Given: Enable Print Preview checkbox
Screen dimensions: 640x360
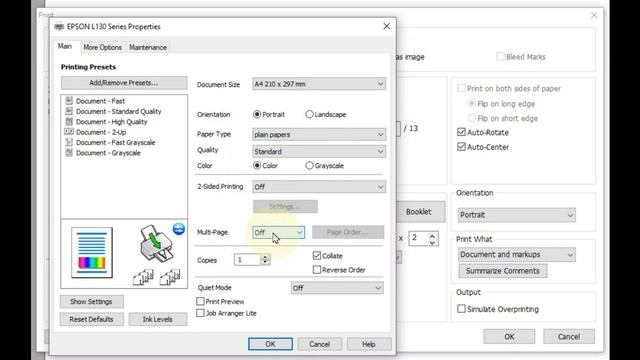Looking at the screenshot, I should 200,301.
